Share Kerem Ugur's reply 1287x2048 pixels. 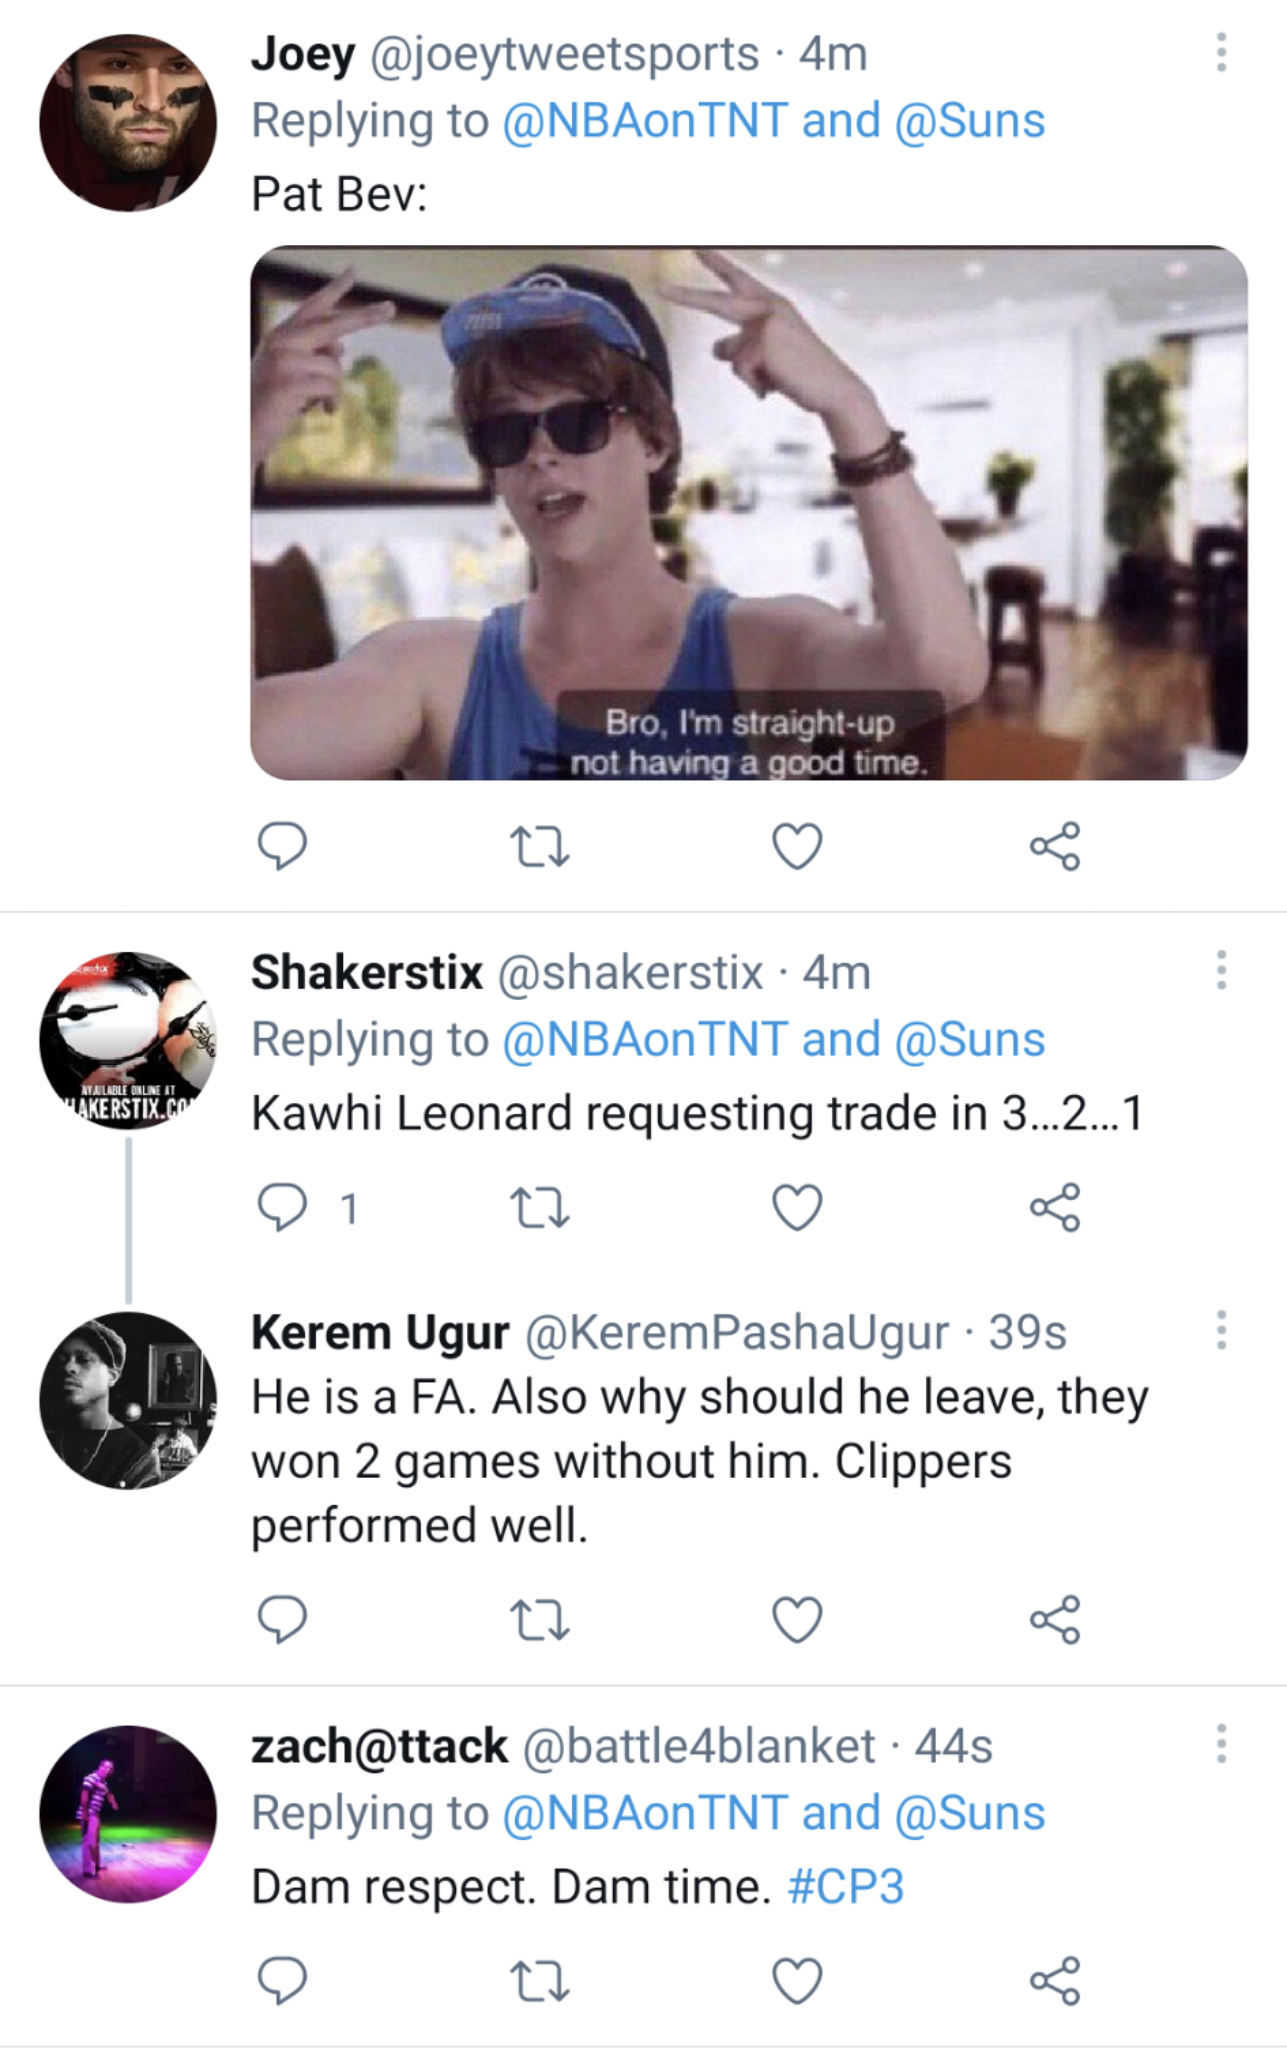[x=1055, y=1619]
